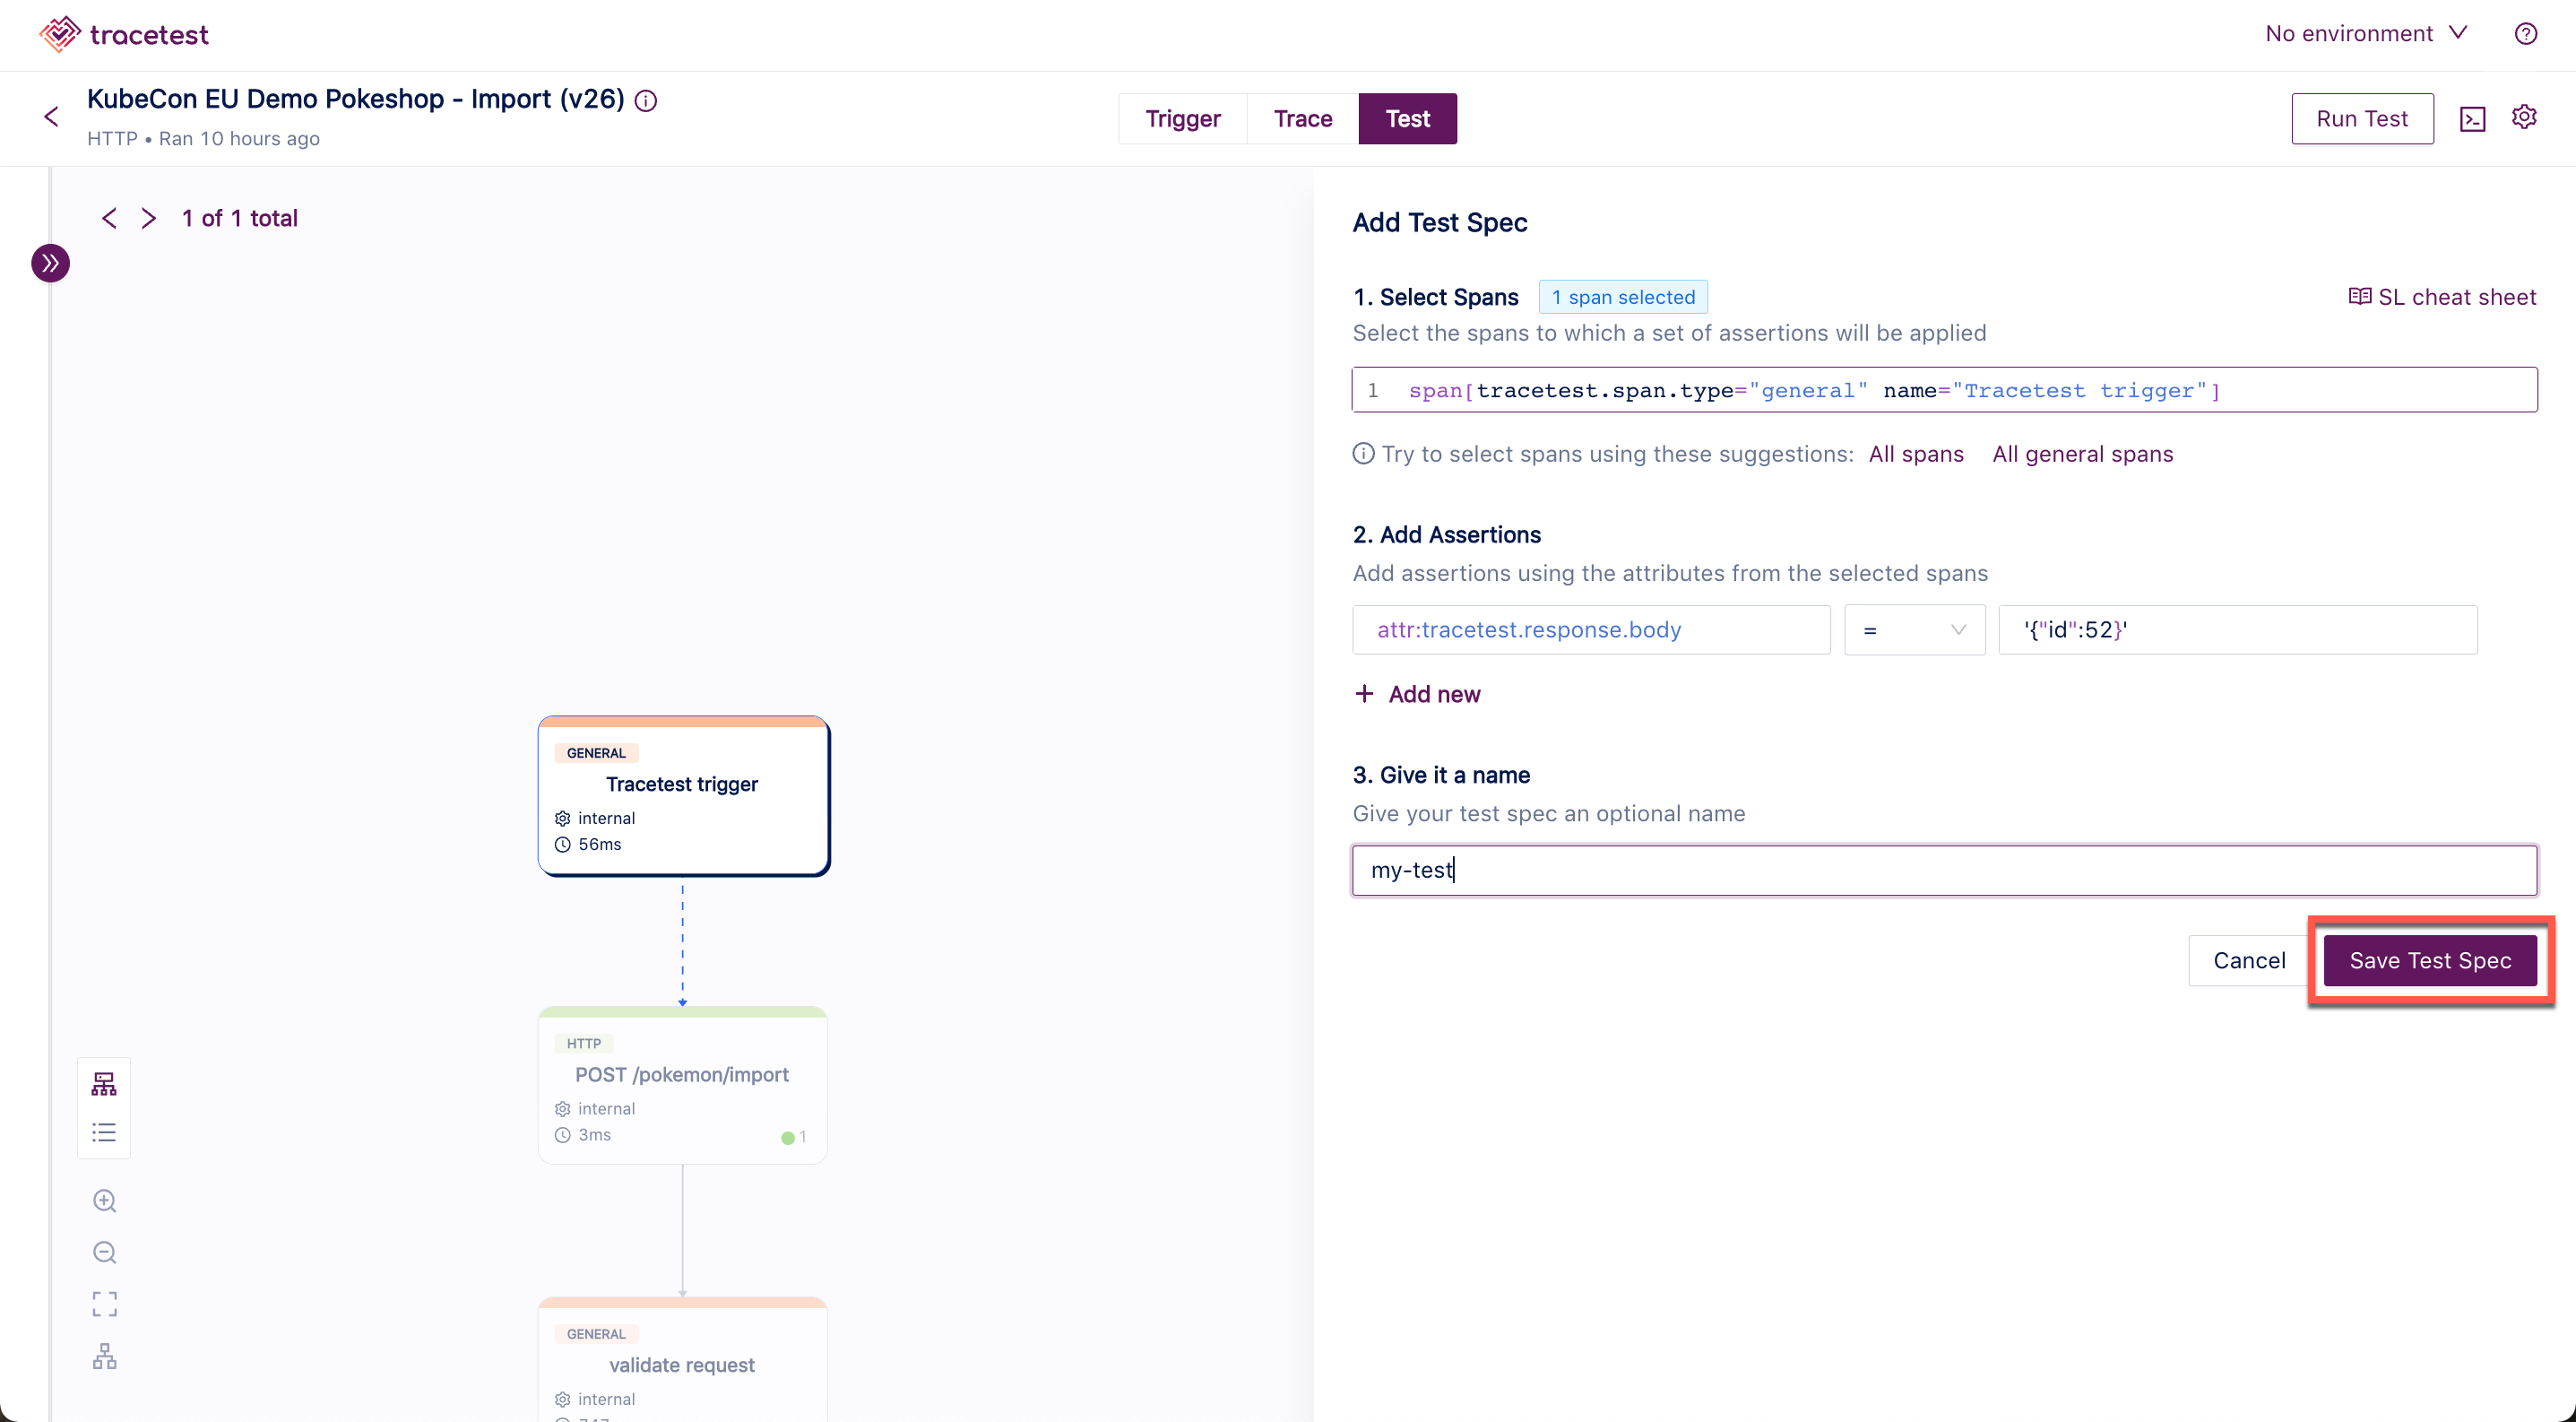Image resolution: width=2576 pixels, height=1422 pixels.
Task: Click Add new assertion
Action: (1417, 694)
